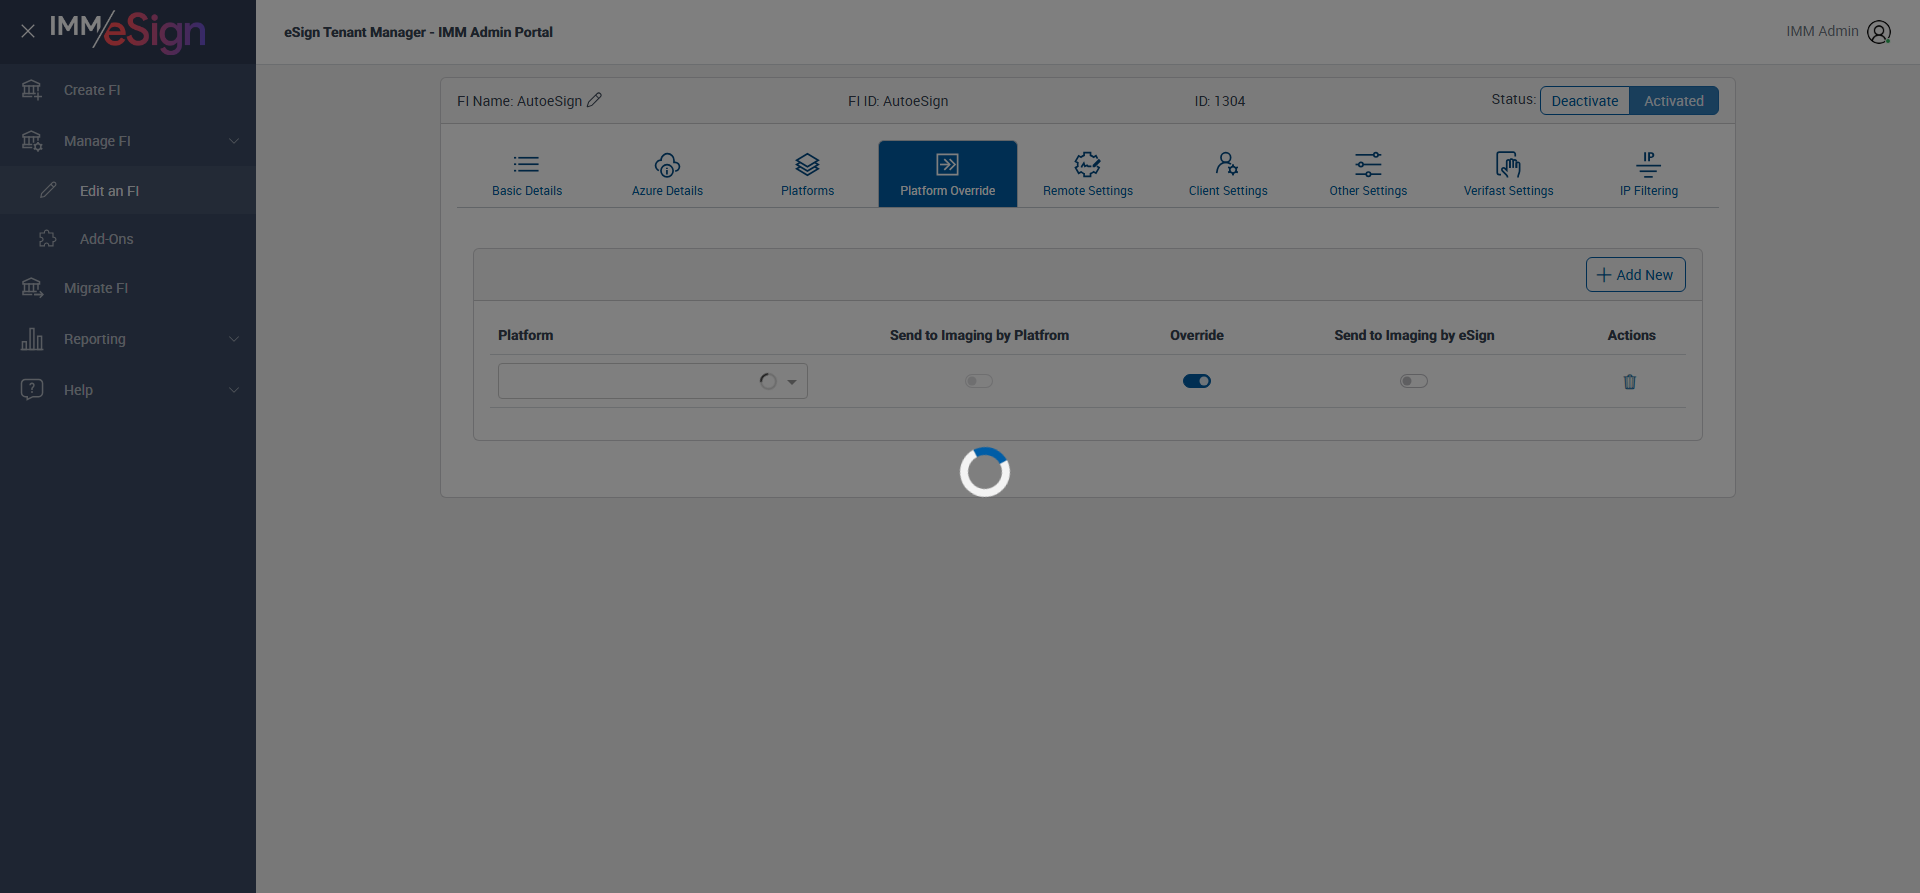The image size is (1920, 893).
Task: Click the FI Name: AutoeSign text
Action: (519, 101)
